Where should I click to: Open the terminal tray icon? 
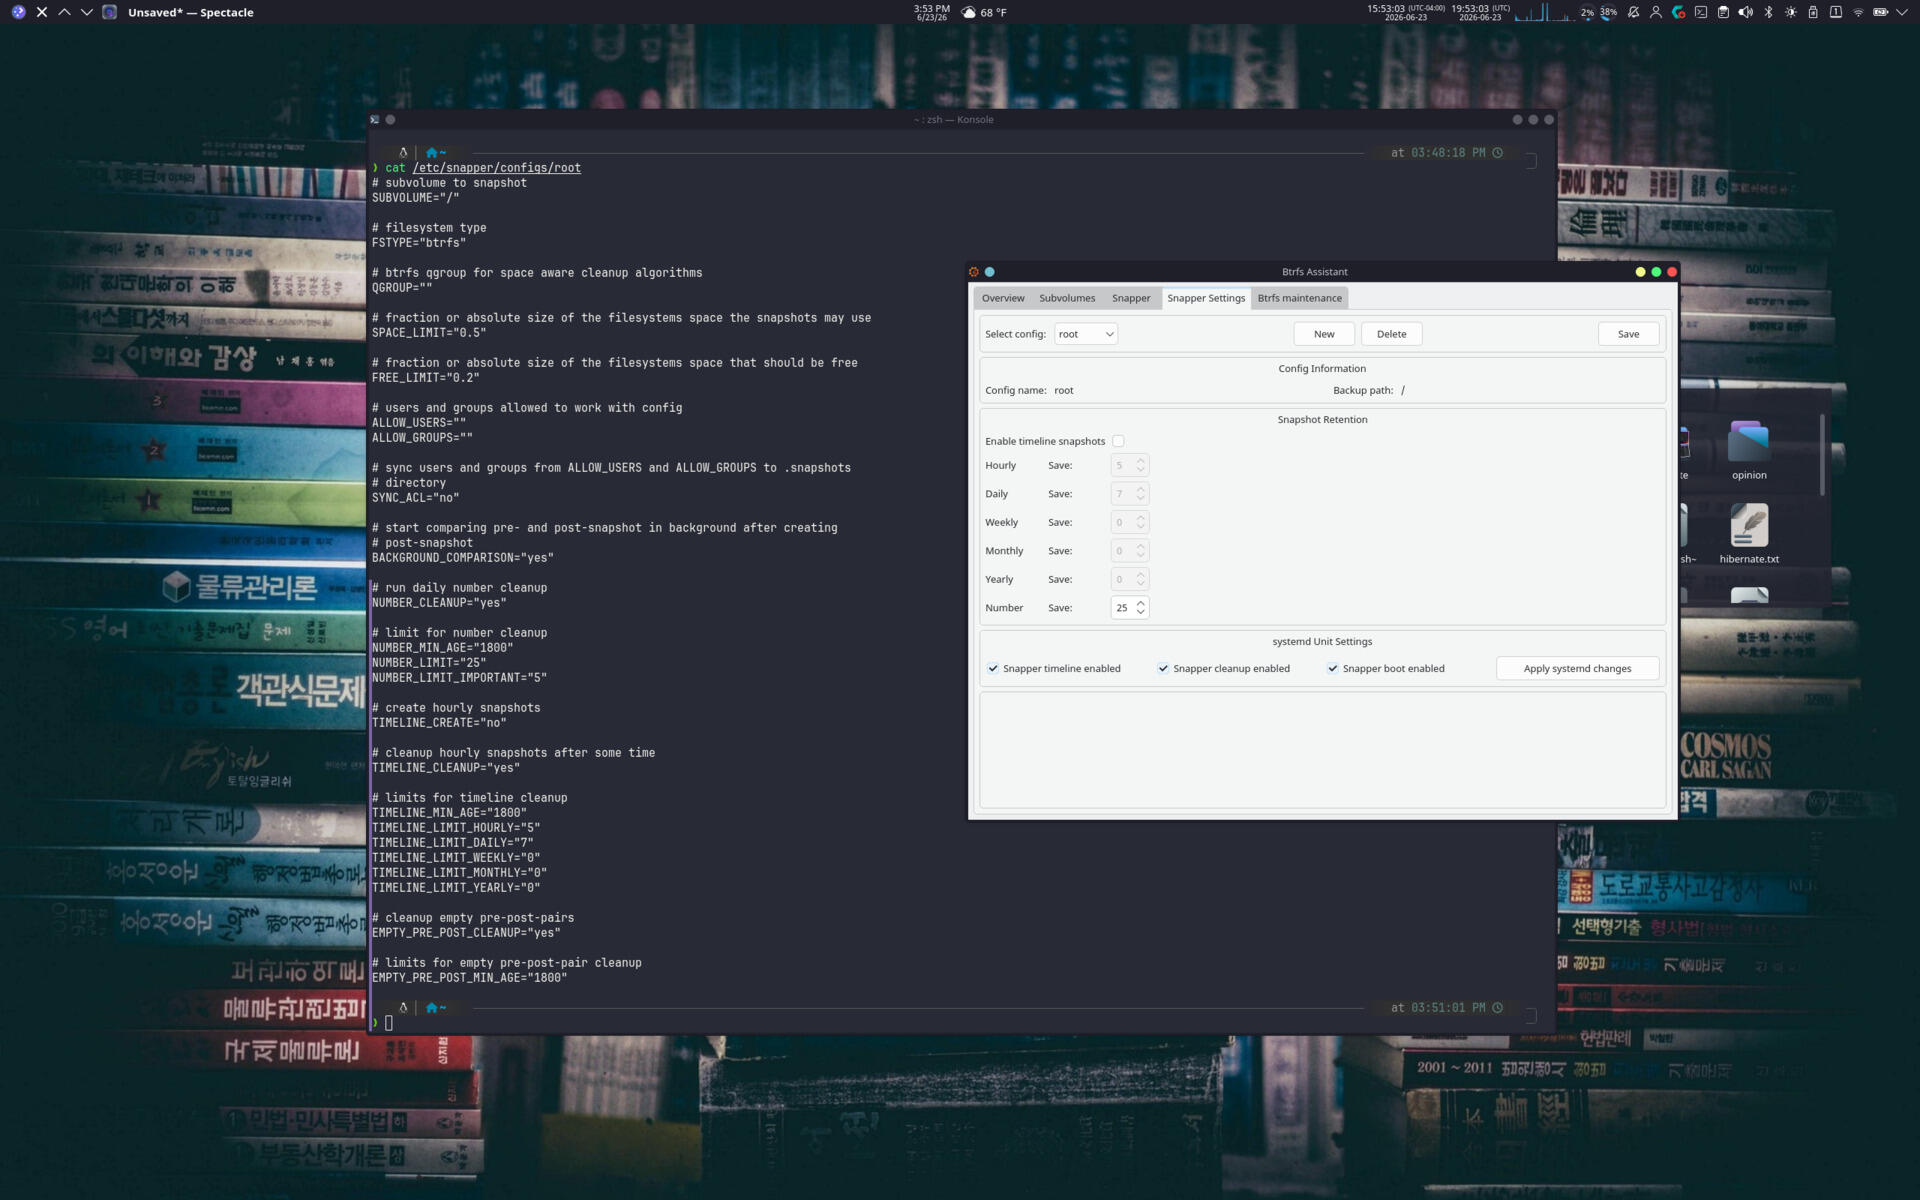(1701, 12)
